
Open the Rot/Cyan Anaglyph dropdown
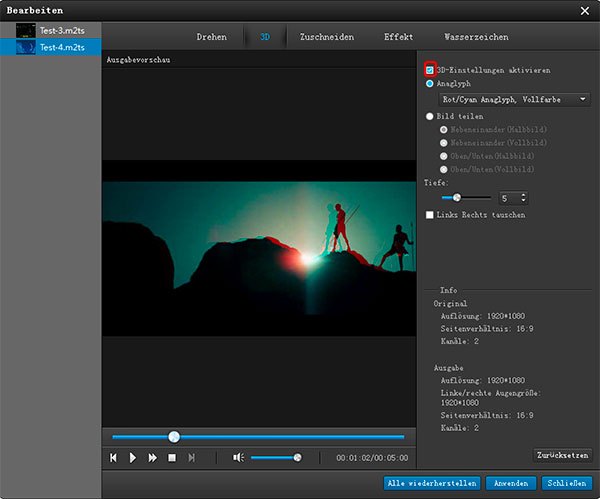(x=514, y=99)
